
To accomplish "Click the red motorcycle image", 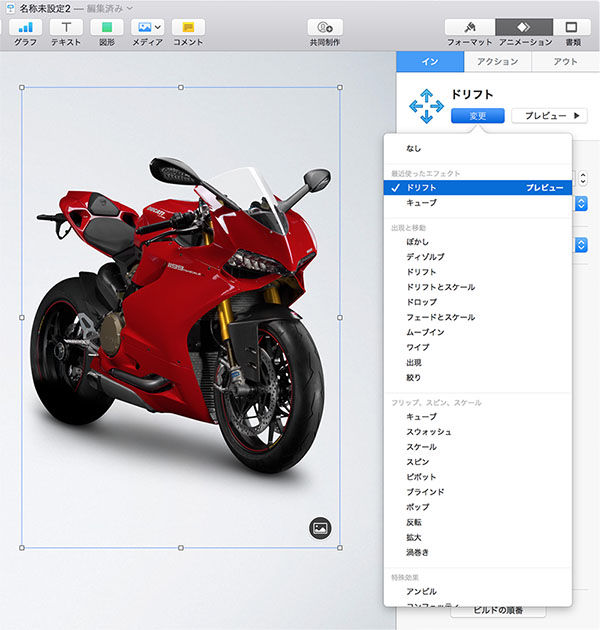I will [181, 317].
